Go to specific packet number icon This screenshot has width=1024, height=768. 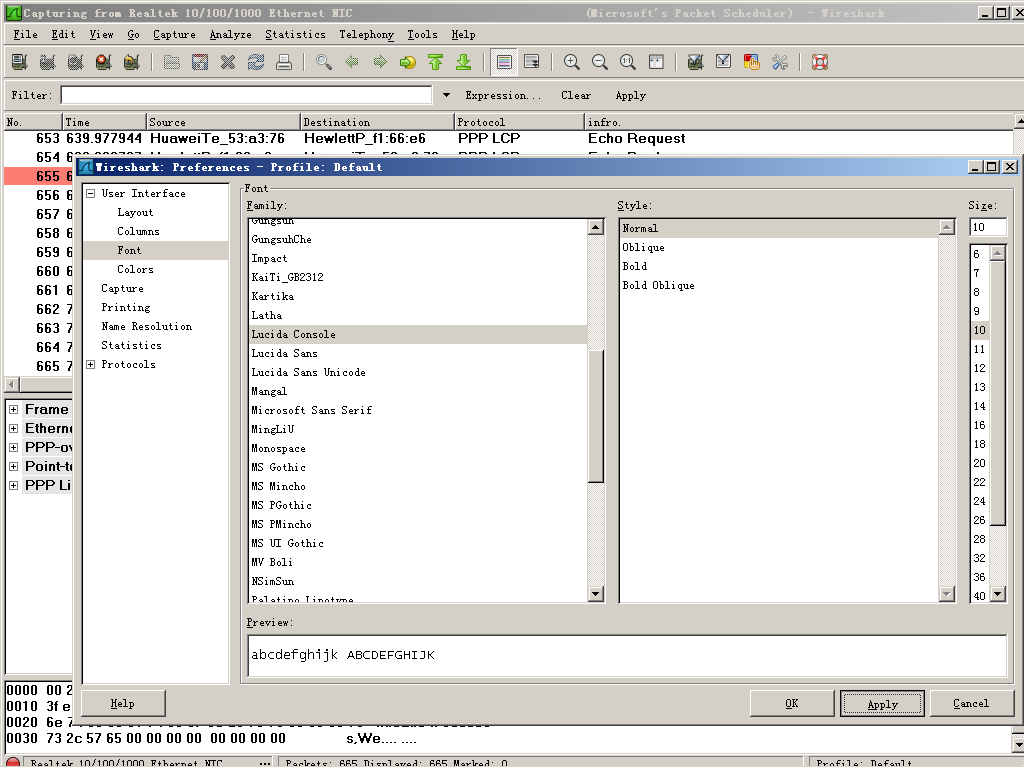point(408,62)
